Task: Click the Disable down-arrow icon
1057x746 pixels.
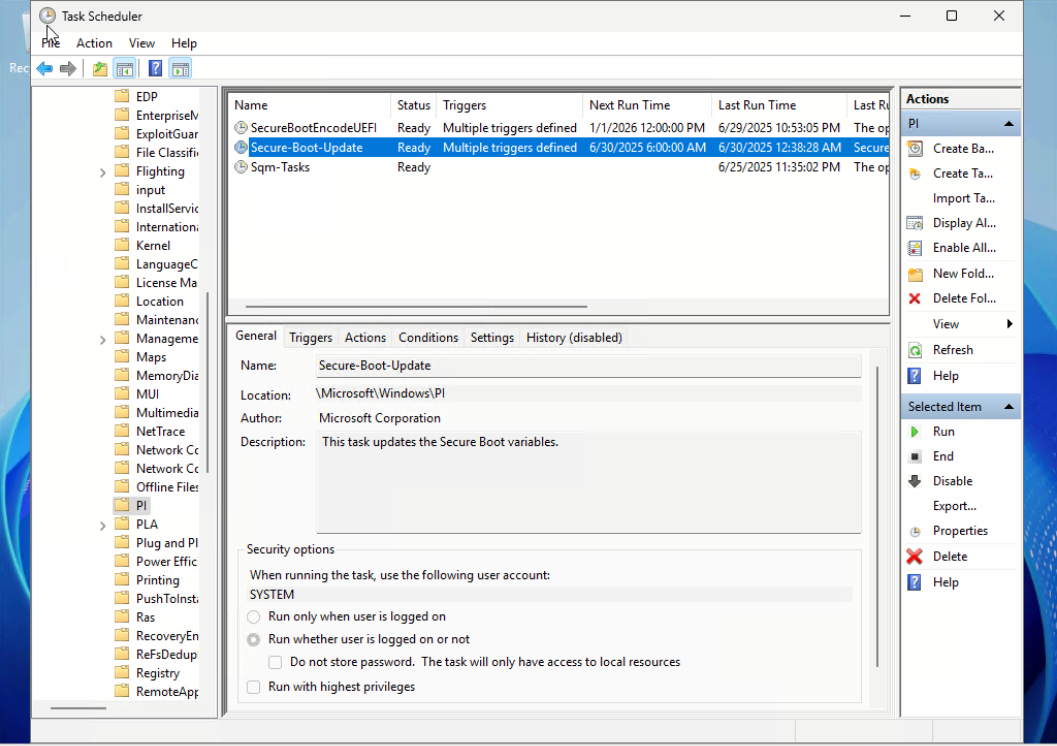Action: pos(914,481)
